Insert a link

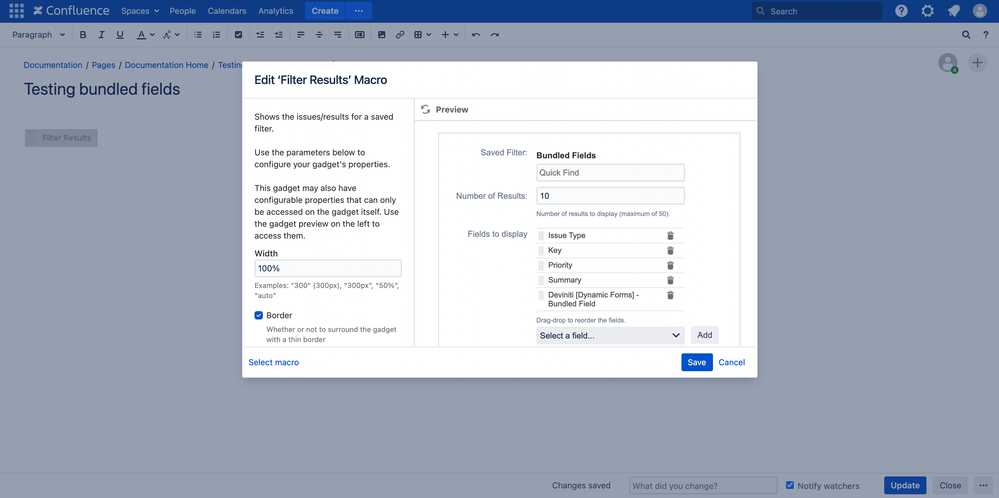coord(400,35)
